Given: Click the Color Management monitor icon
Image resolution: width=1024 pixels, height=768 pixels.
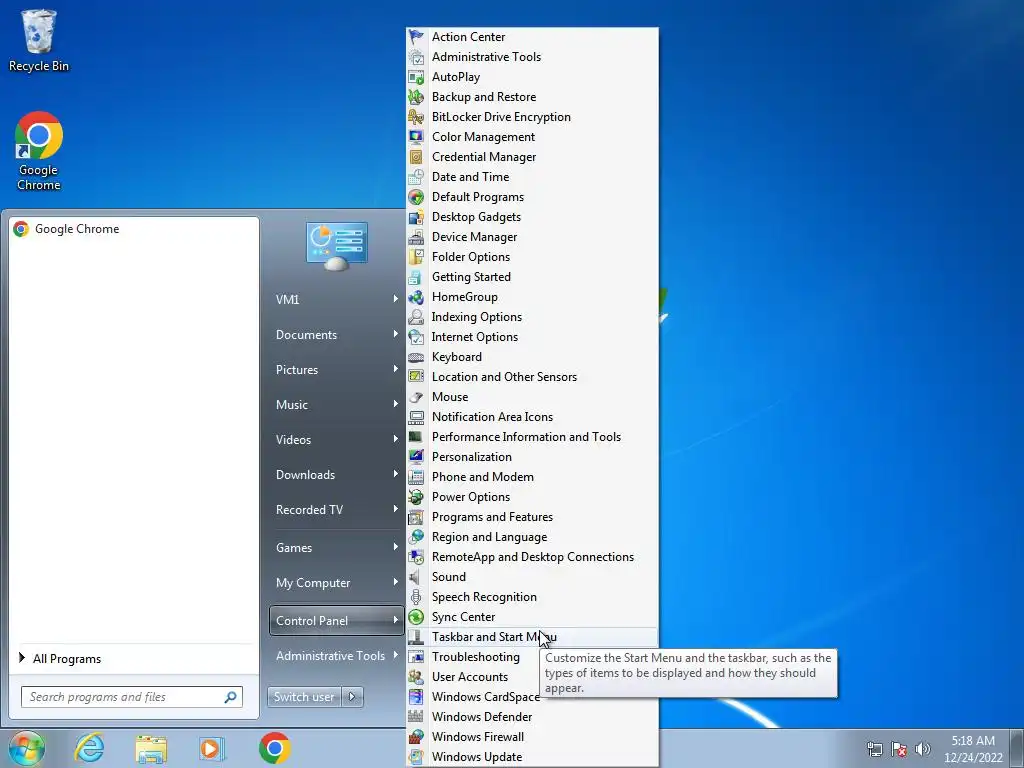Looking at the screenshot, I should (416, 137).
